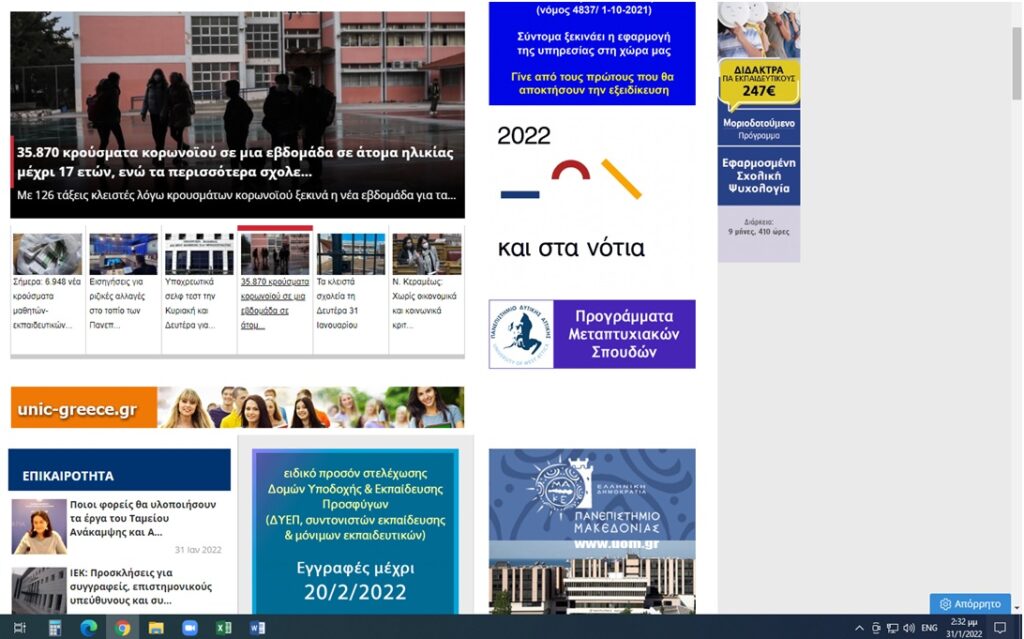Expand the hidden system tray icons chevron
The image size is (1024, 639).
tap(859, 628)
